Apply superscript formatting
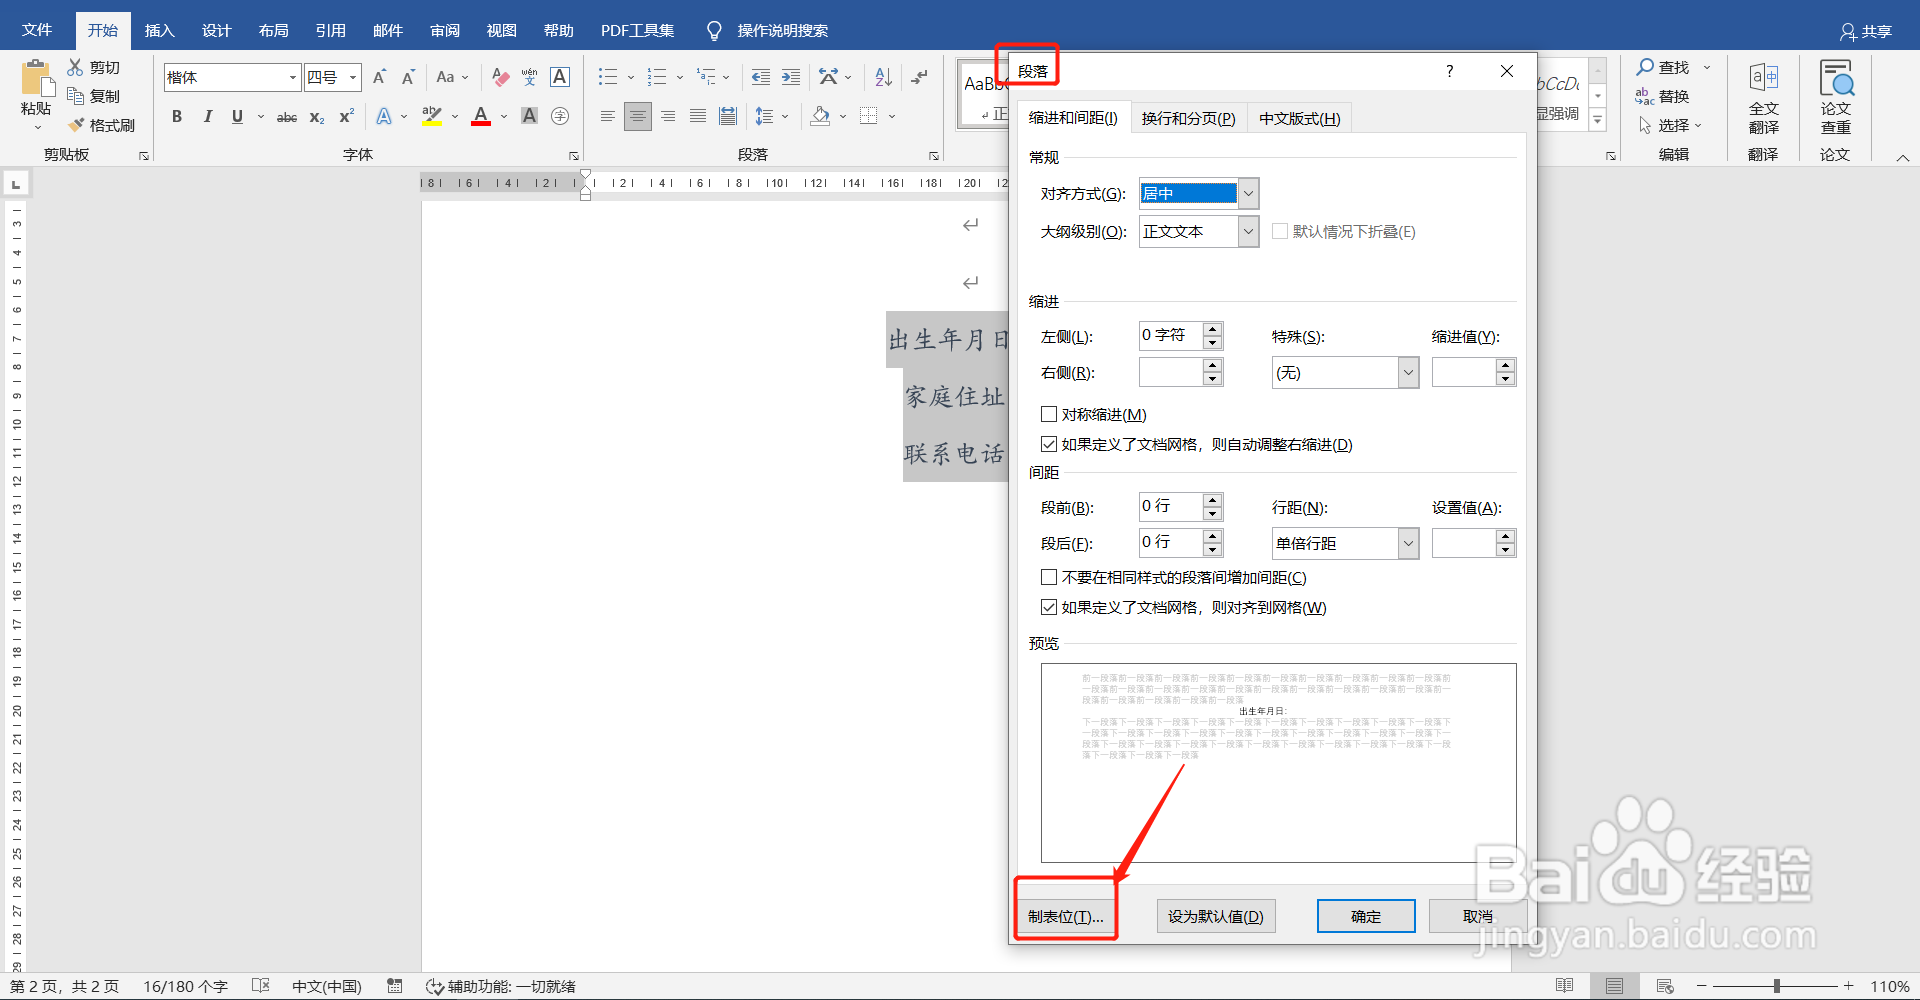1920x1000 pixels. coord(344,117)
